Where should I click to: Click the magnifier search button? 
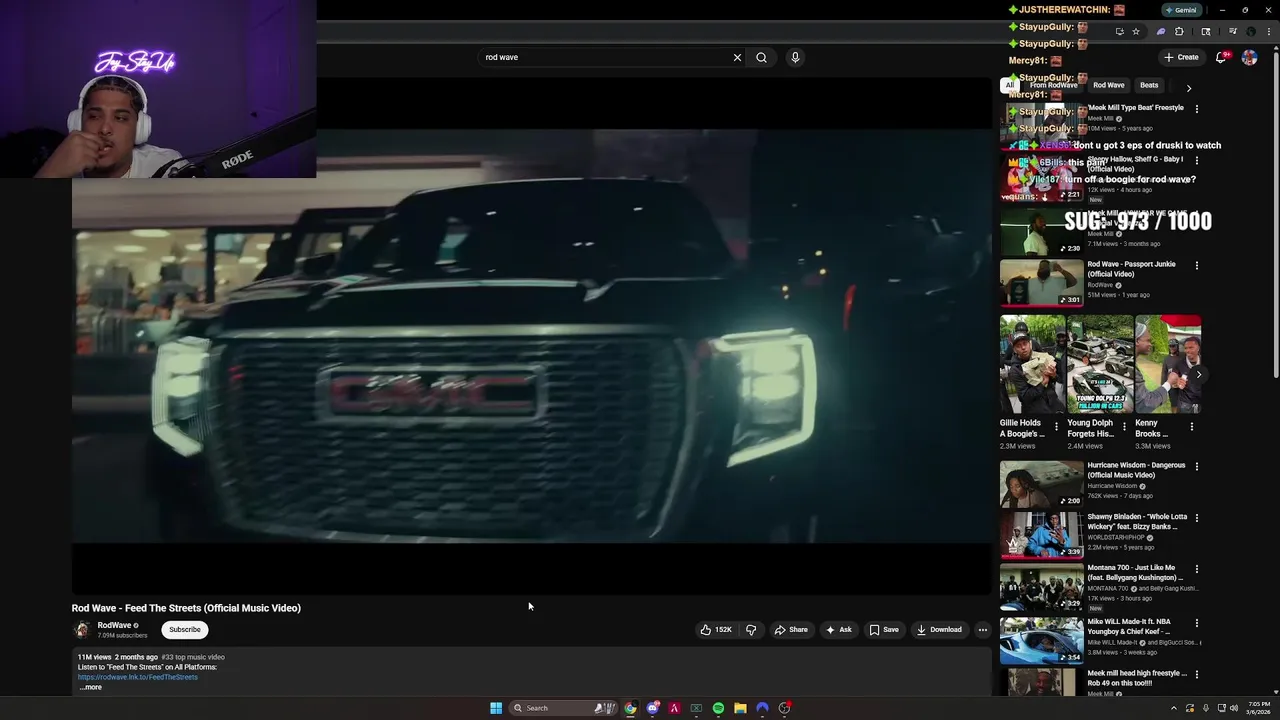pos(761,57)
